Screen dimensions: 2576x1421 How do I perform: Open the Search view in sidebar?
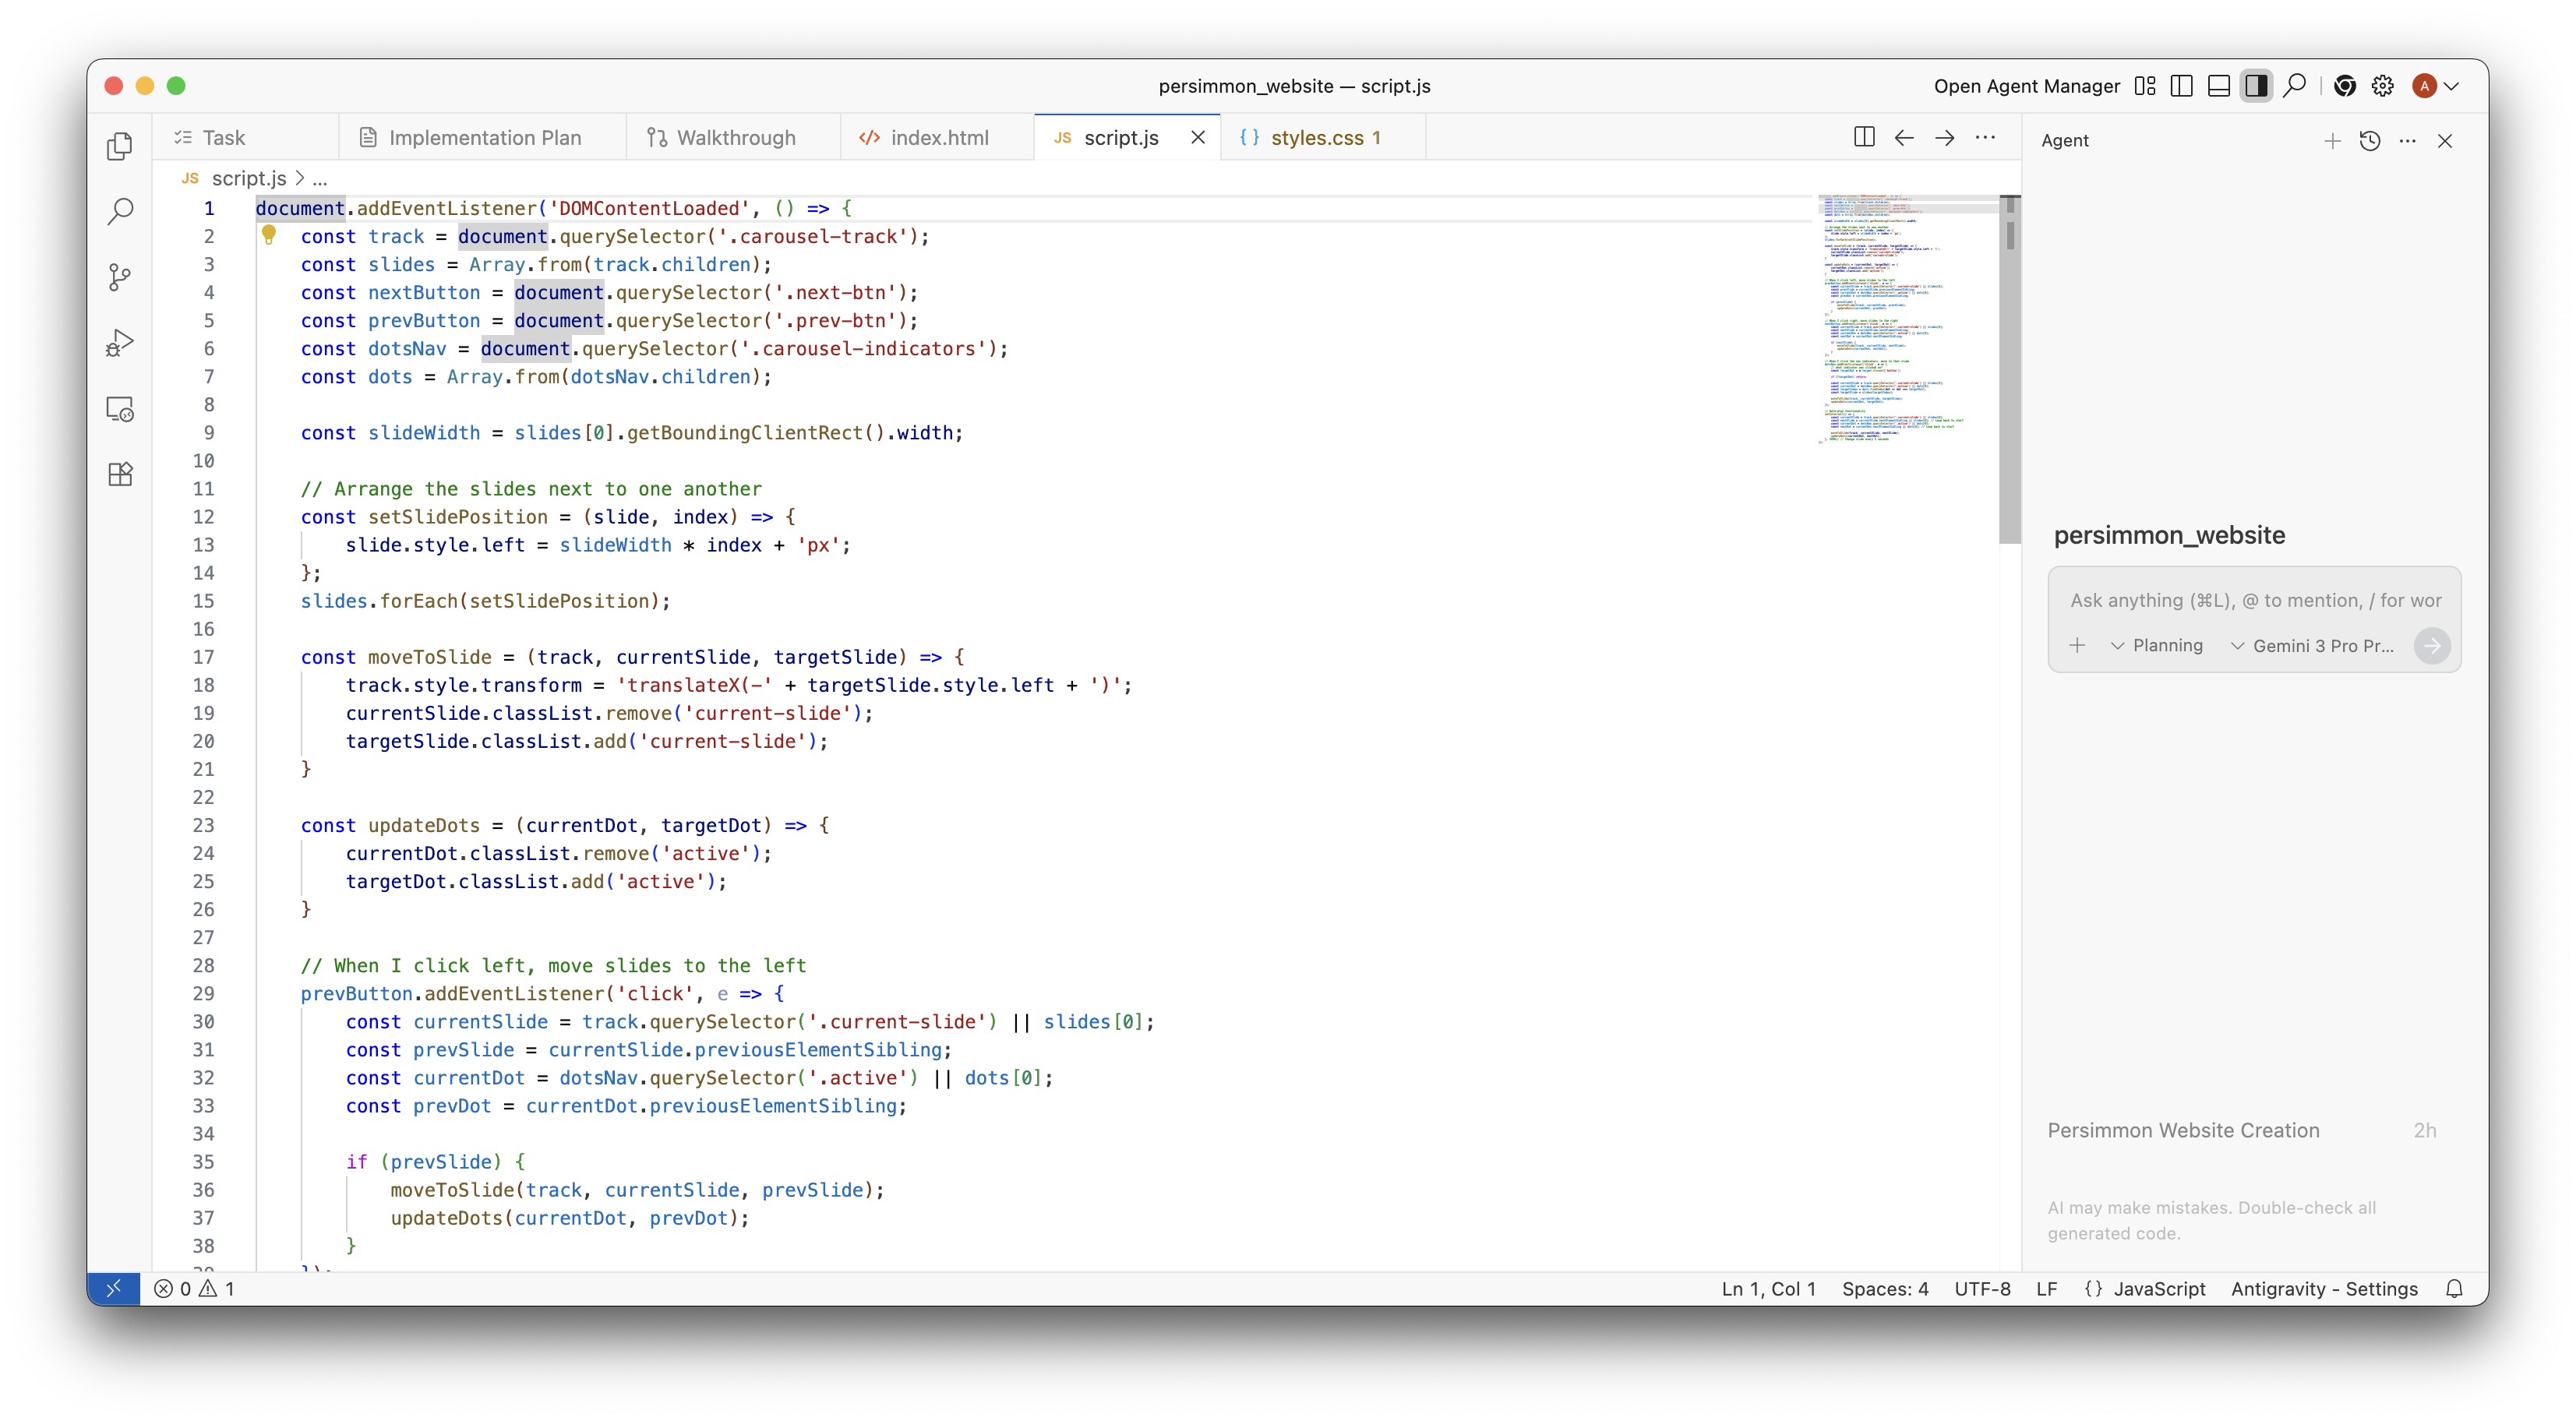[x=120, y=211]
